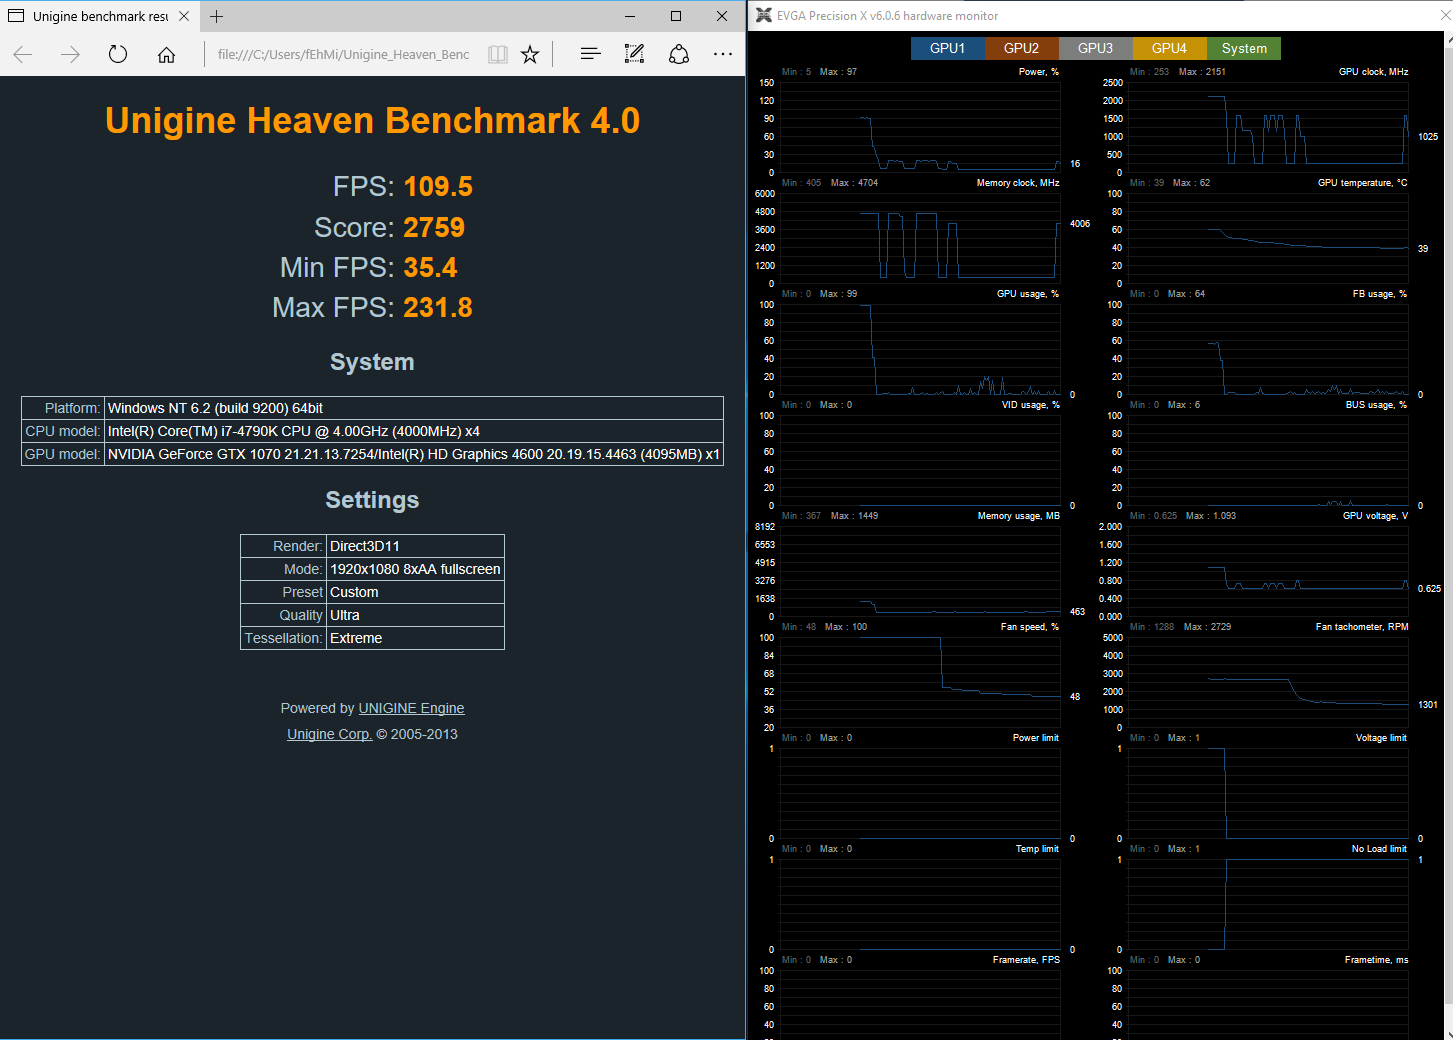Close the Unigine benchmark results tab
The height and width of the screenshot is (1040, 1453).
(184, 16)
